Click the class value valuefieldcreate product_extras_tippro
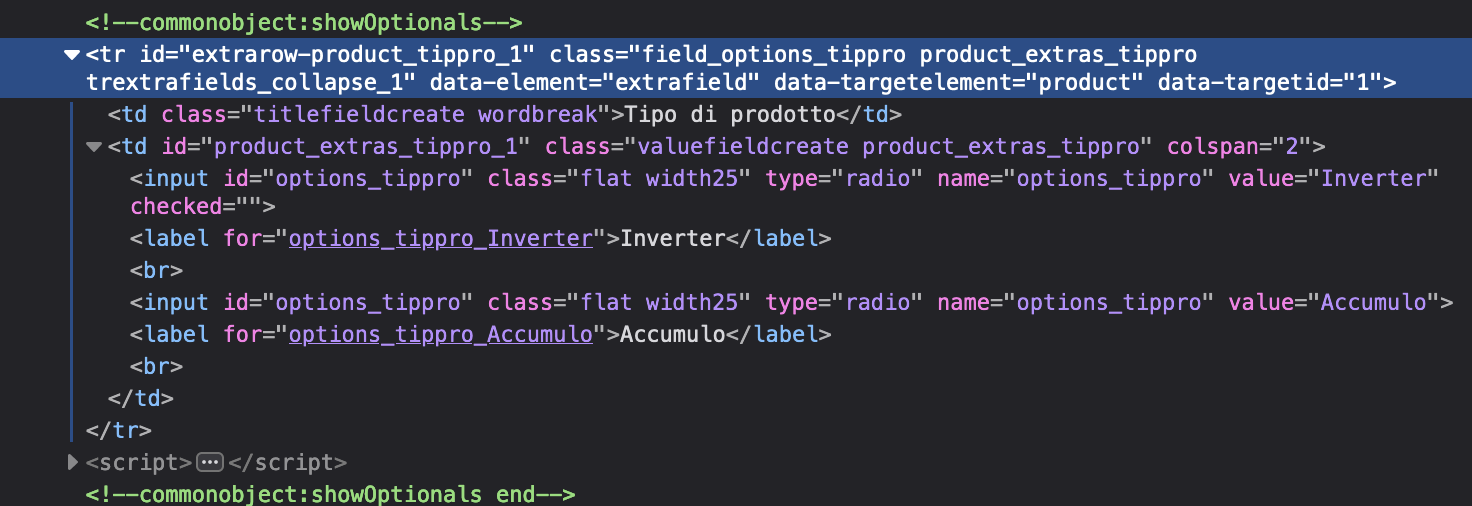The width and height of the screenshot is (1472, 506). coord(891,147)
